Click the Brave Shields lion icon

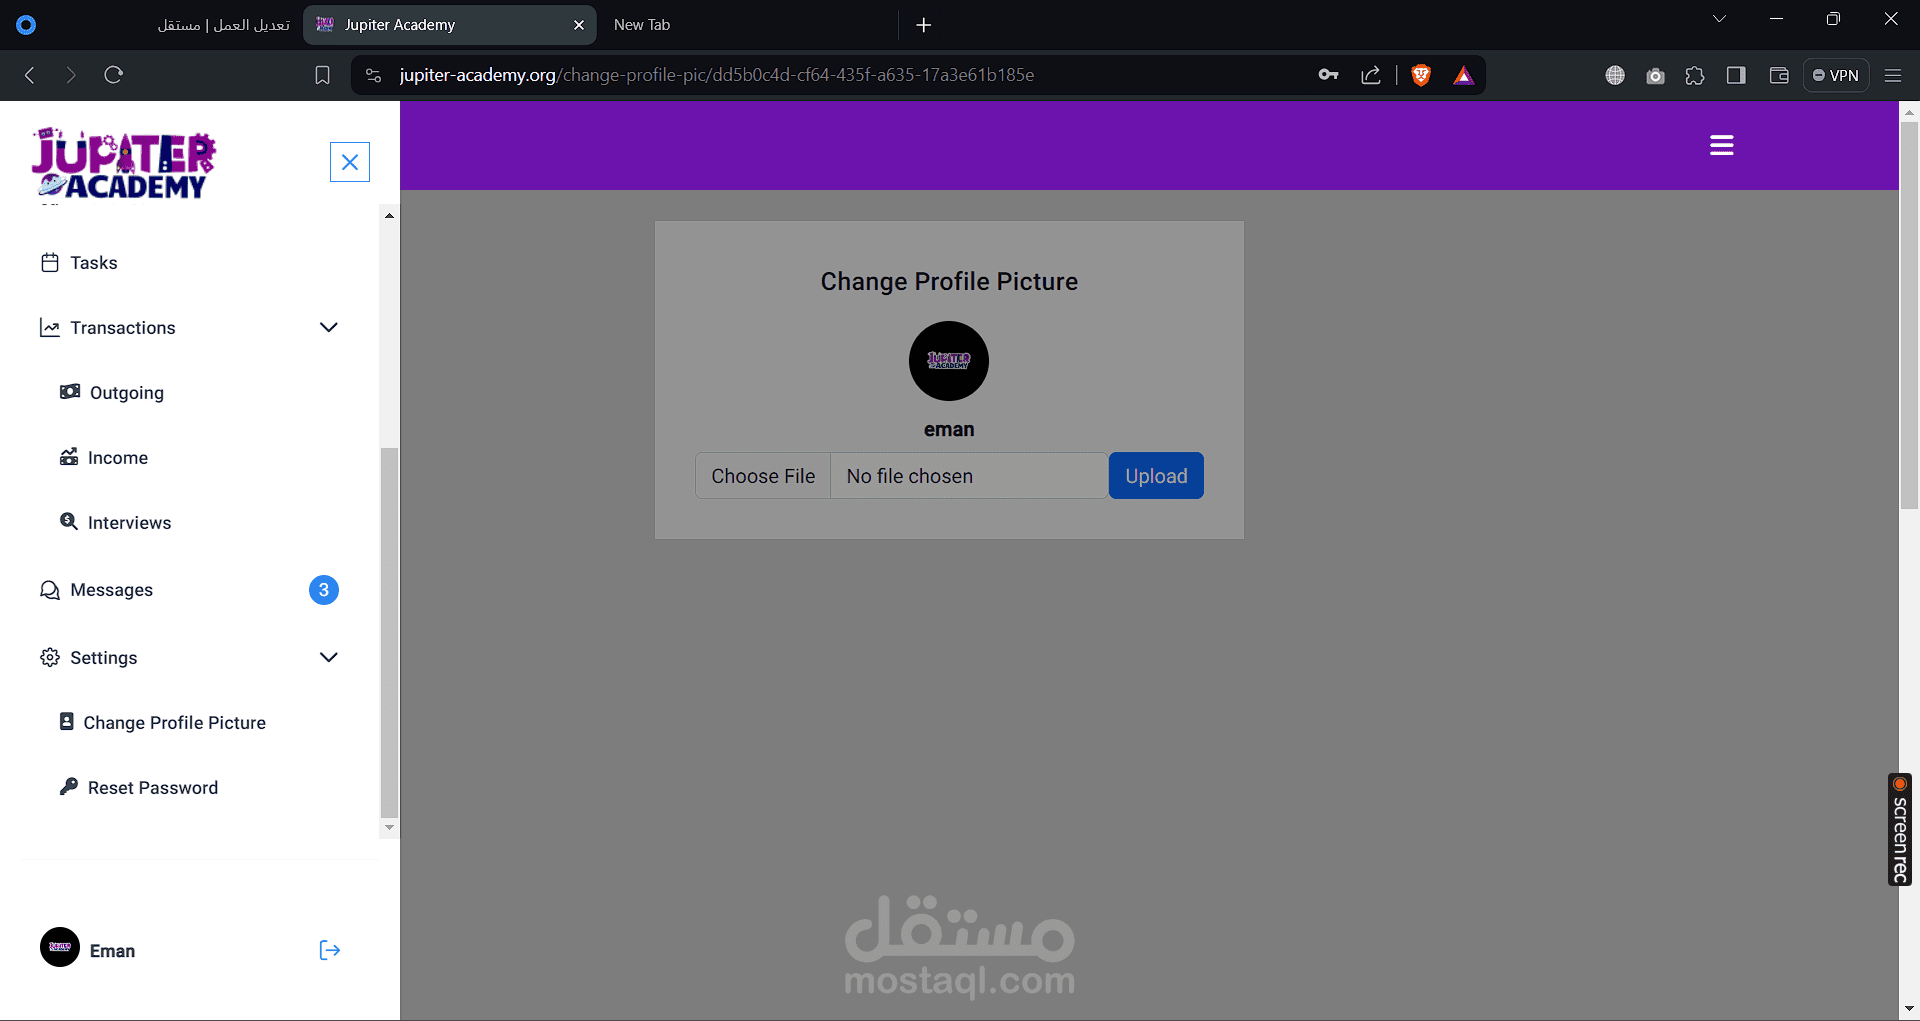pos(1421,75)
